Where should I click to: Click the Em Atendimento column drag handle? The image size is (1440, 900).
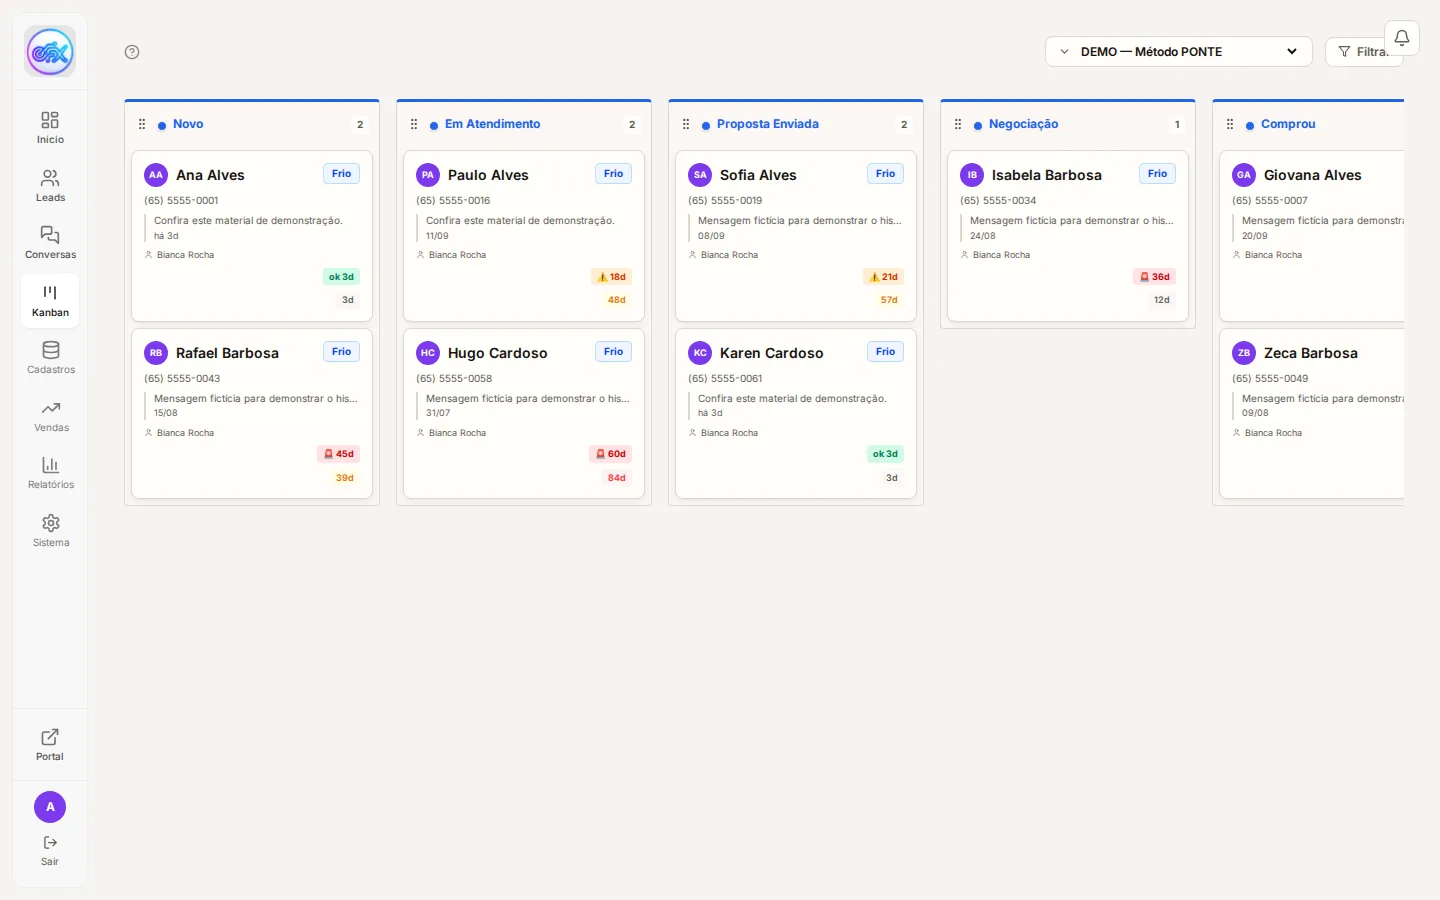pyautogui.click(x=414, y=124)
